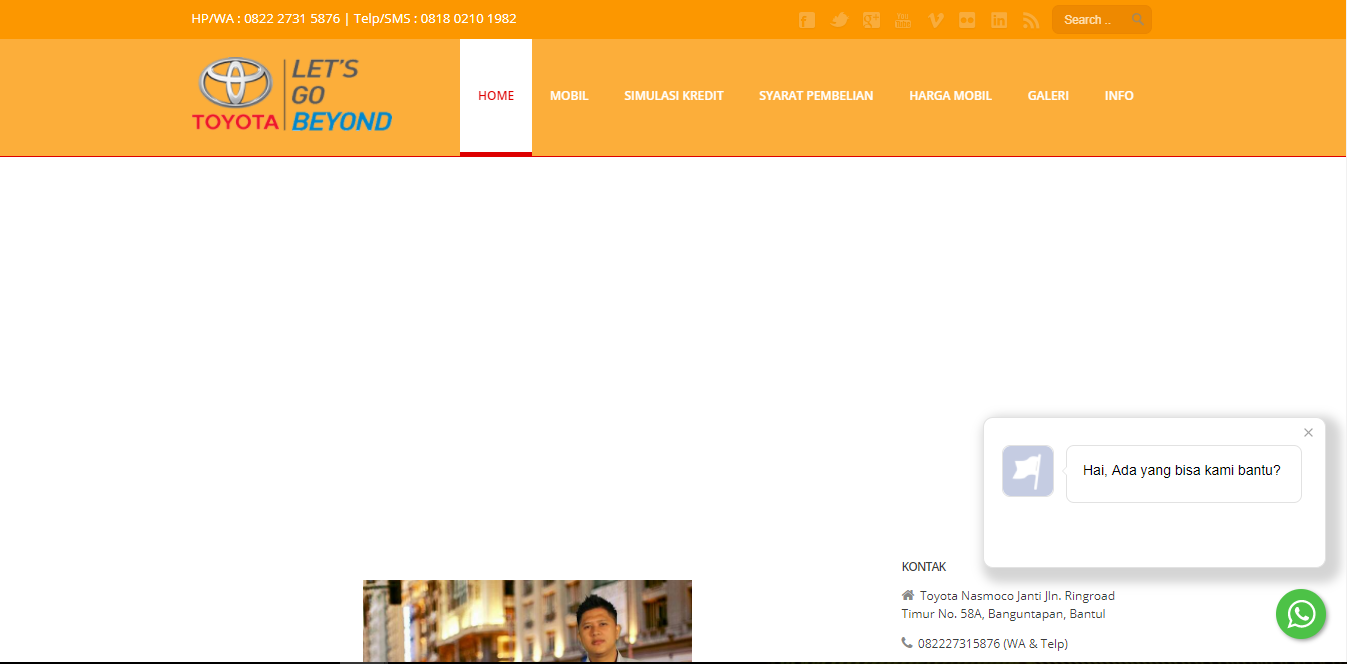Open the Google Plus icon
This screenshot has height=664, width=1347.
tap(872, 20)
